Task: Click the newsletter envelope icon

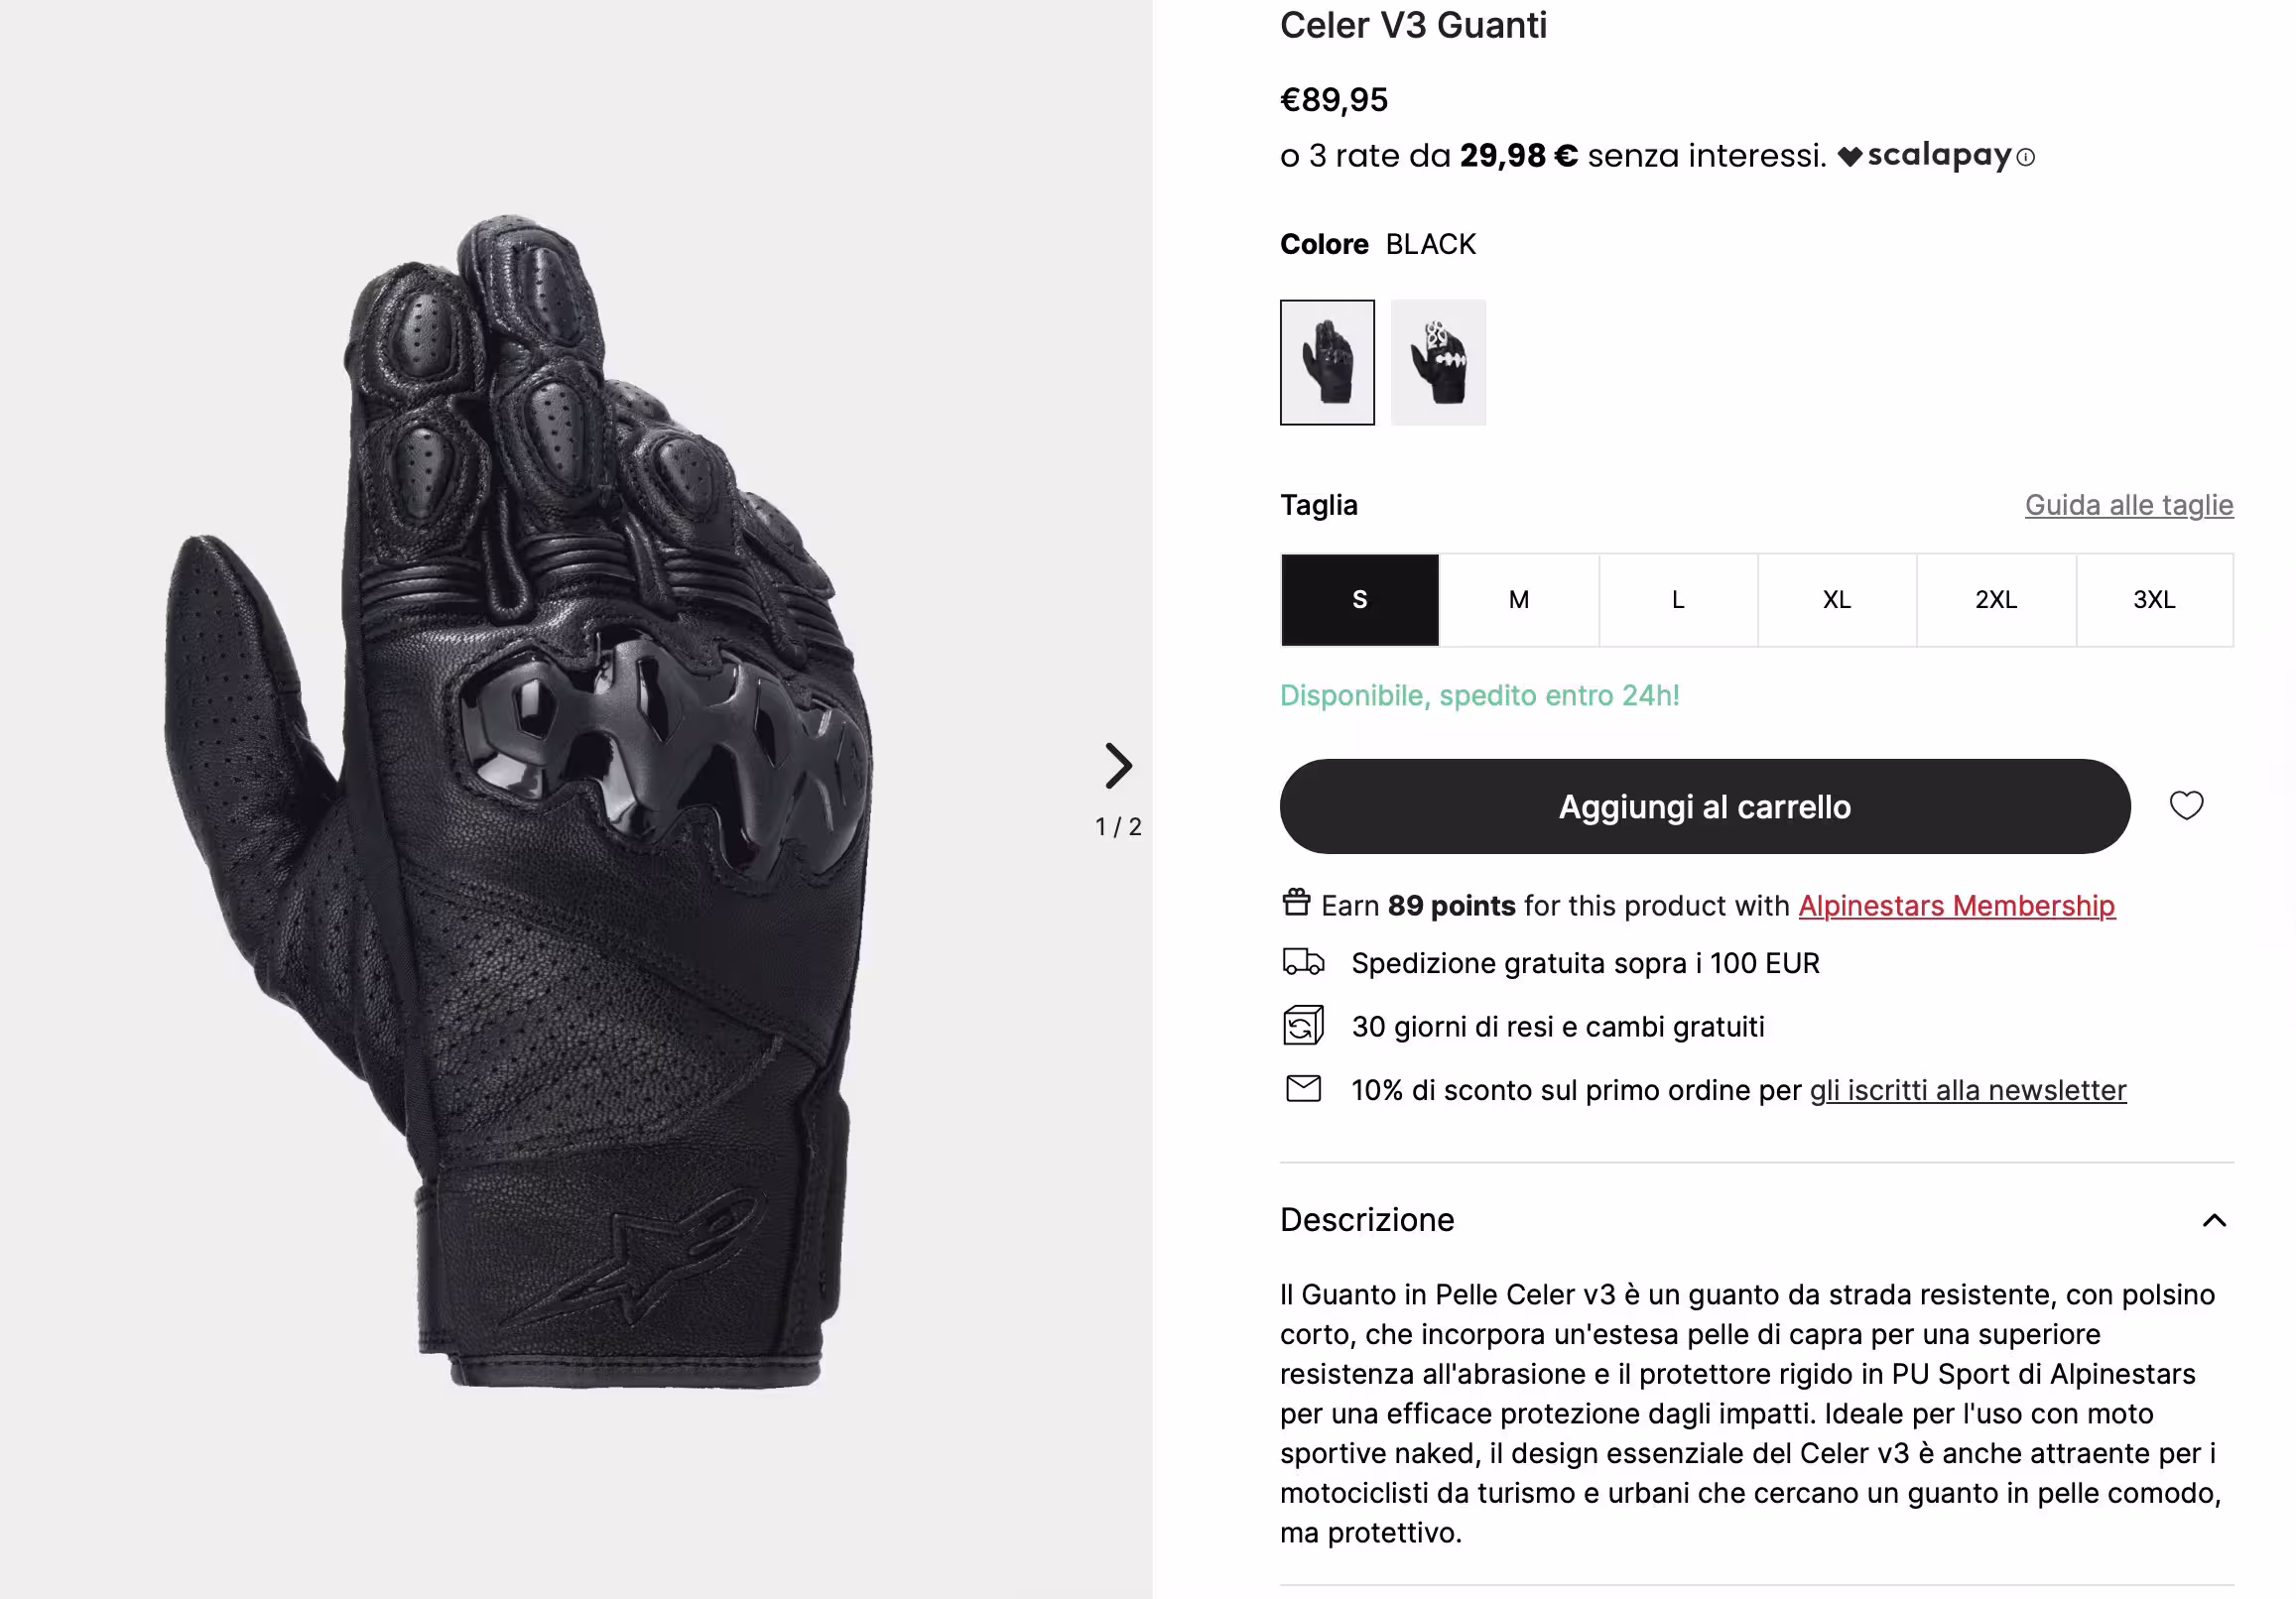Action: (x=1303, y=1088)
